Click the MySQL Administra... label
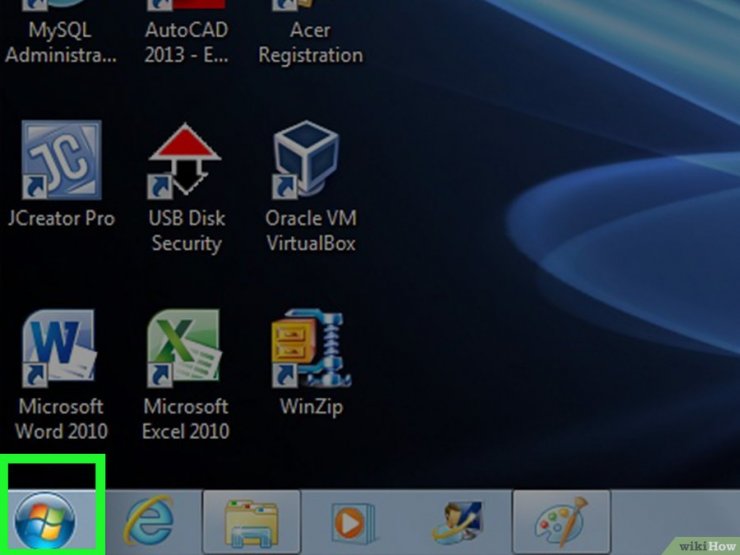Screen dimensions: 740x555 [60, 42]
